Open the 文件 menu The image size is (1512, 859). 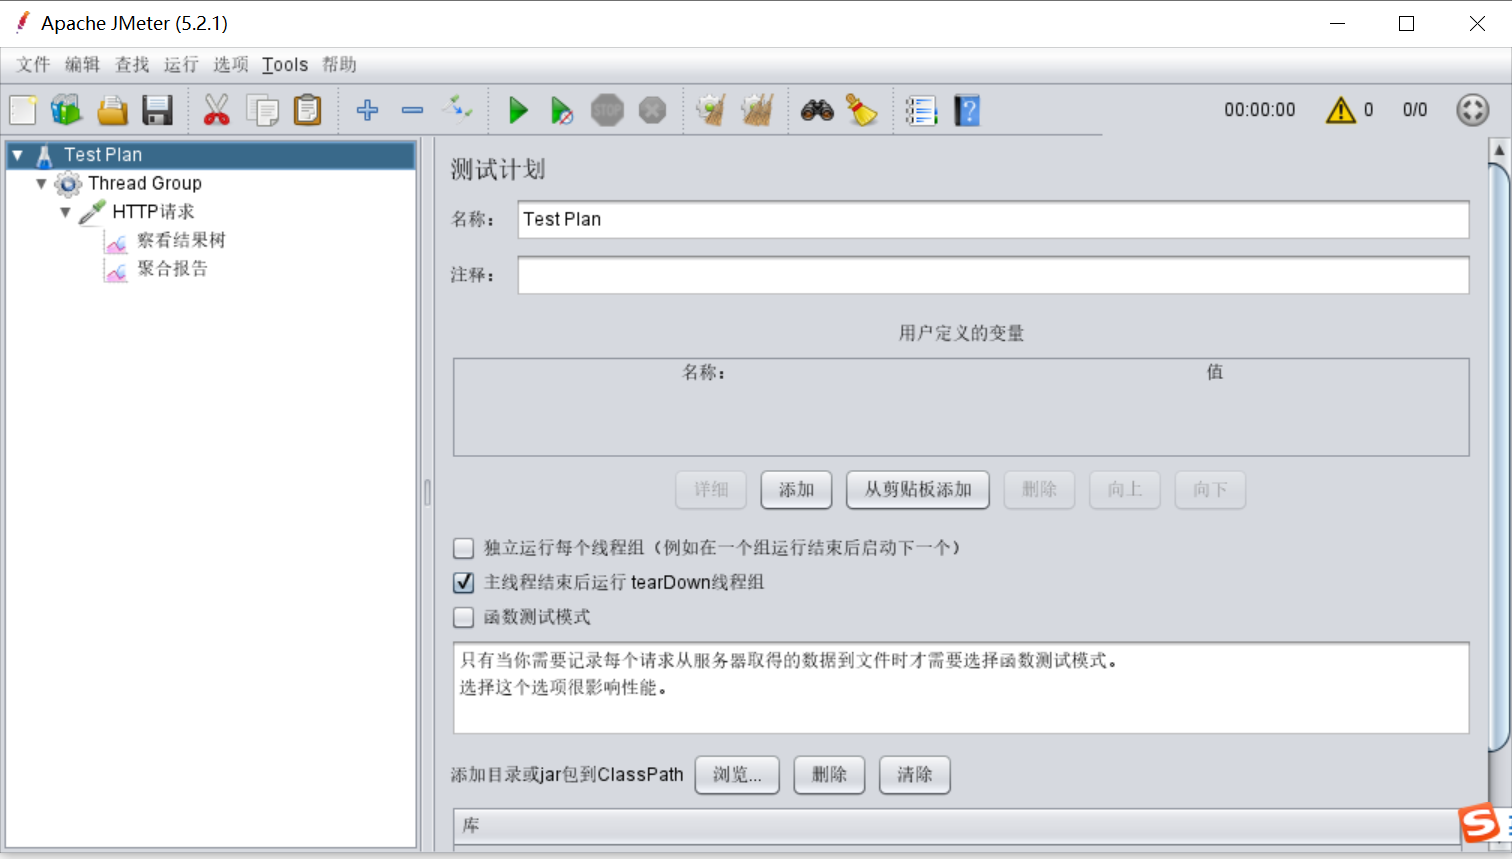pyautogui.click(x=33, y=65)
